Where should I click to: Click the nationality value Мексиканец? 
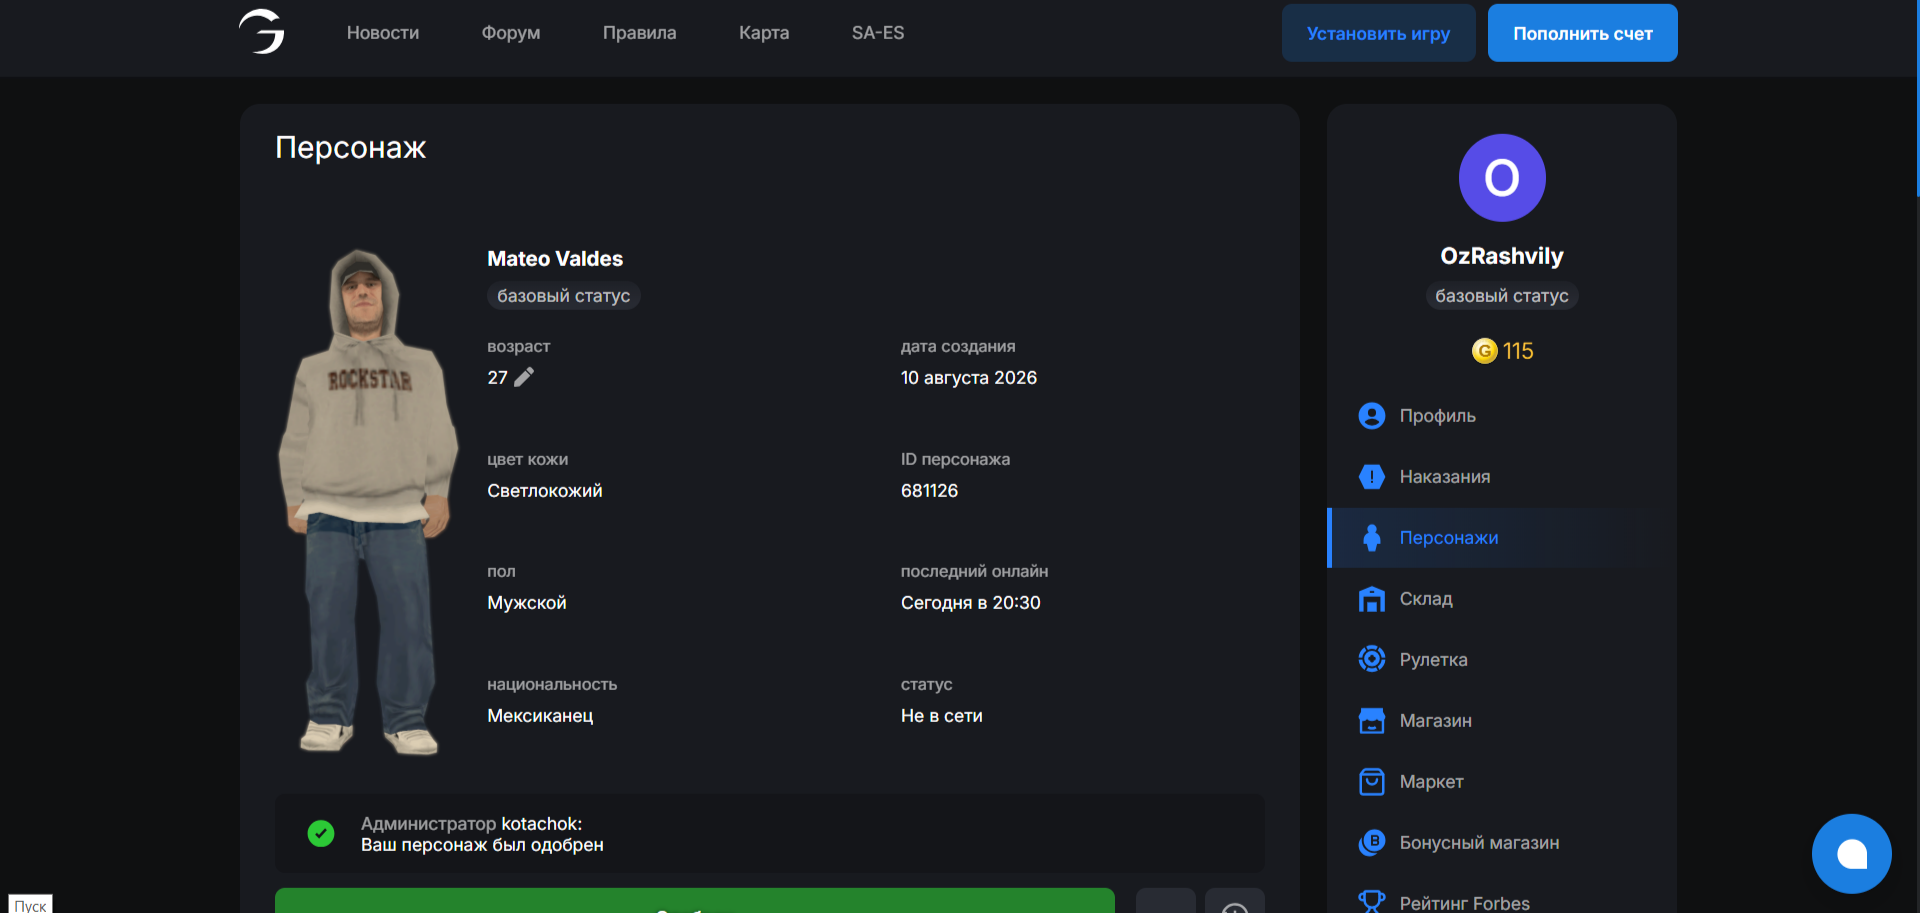[540, 716]
